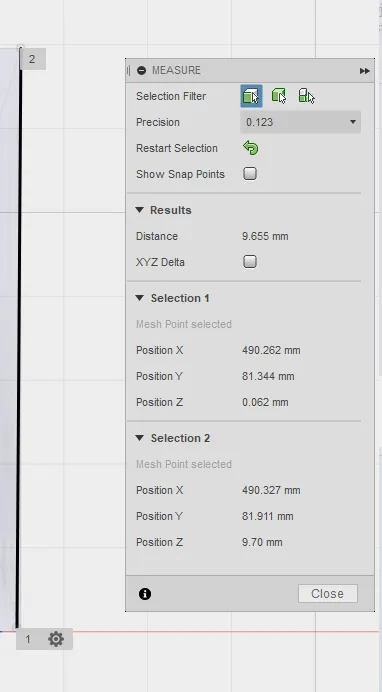Click Selection 1 Position X value 490.262 mm
Viewport: 382px width, 692px height.
[x=271, y=350]
